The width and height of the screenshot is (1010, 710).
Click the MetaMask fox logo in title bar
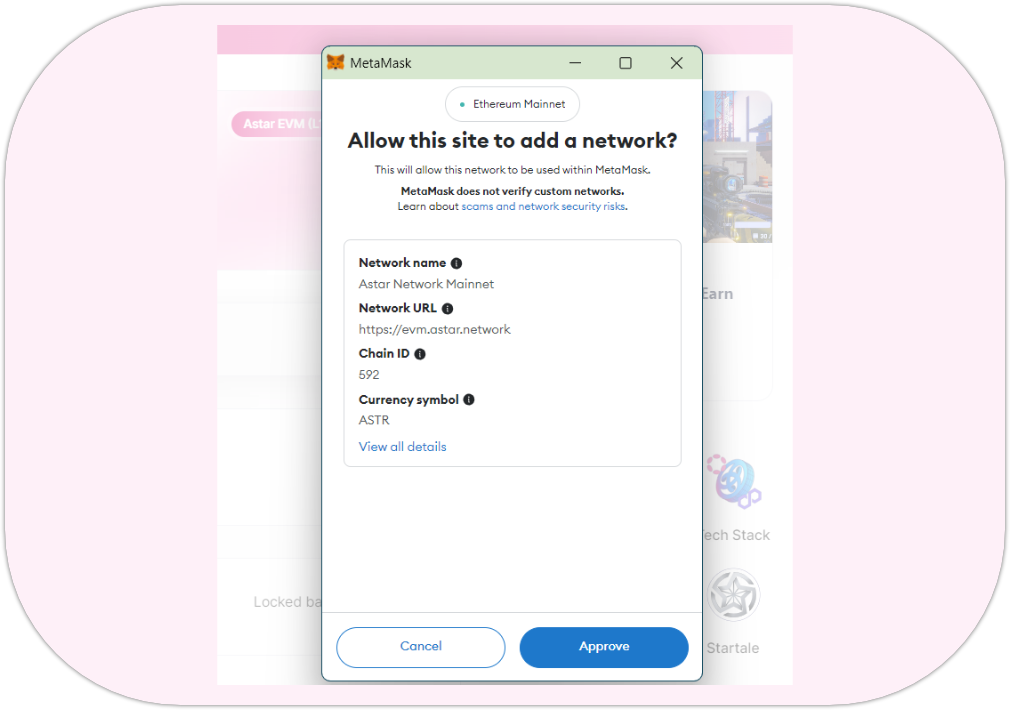tap(336, 63)
